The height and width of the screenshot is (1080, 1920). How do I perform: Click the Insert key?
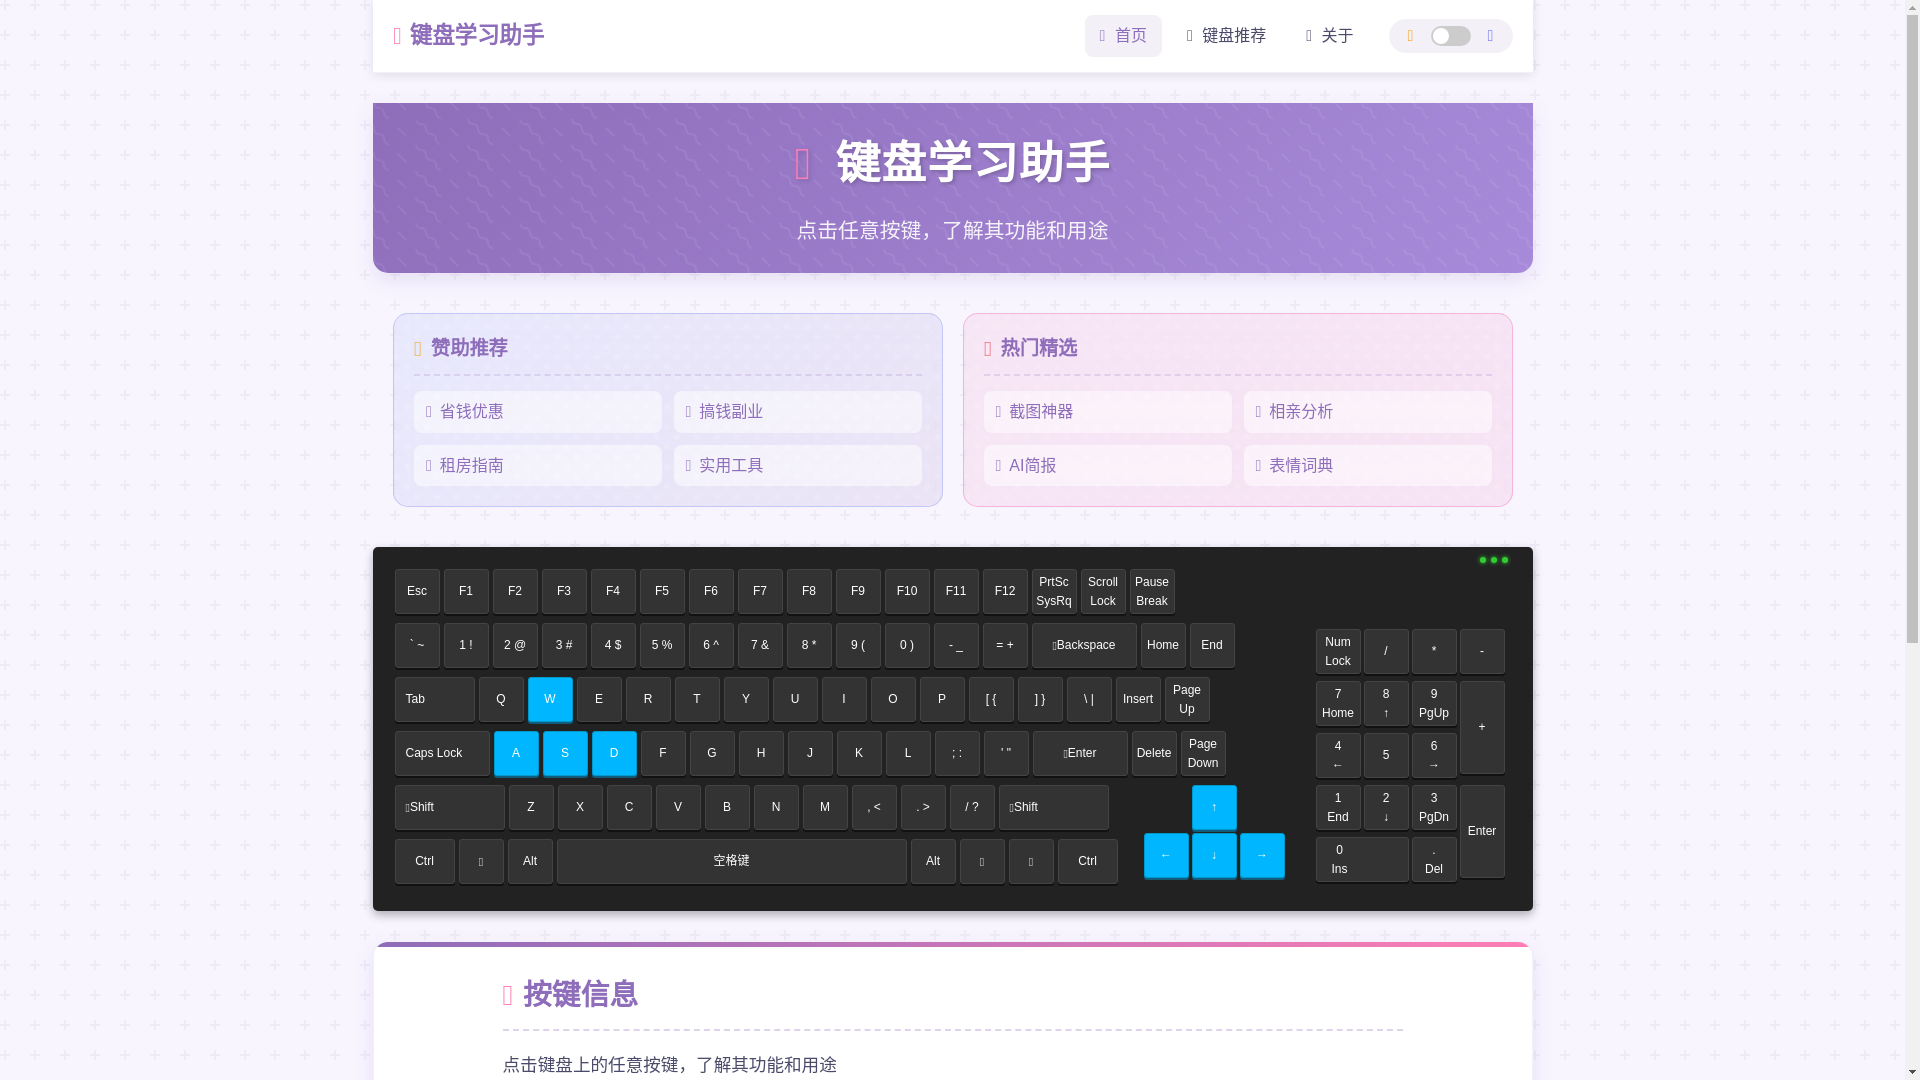pos(1138,699)
